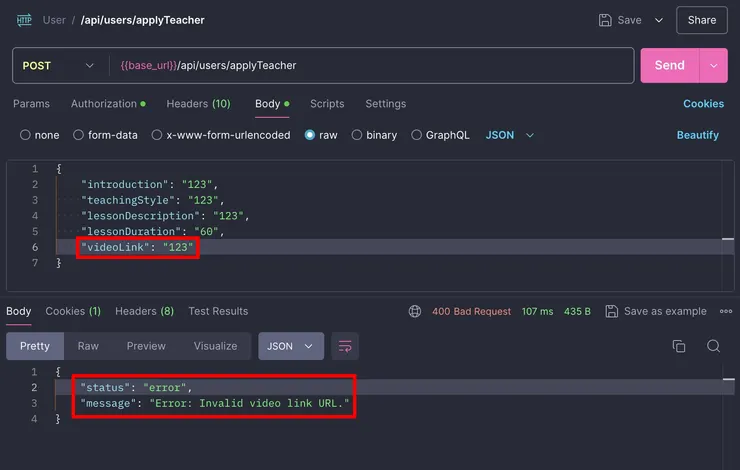Open the Settings tab
The width and height of the screenshot is (740, 470).
click(386, 104)
